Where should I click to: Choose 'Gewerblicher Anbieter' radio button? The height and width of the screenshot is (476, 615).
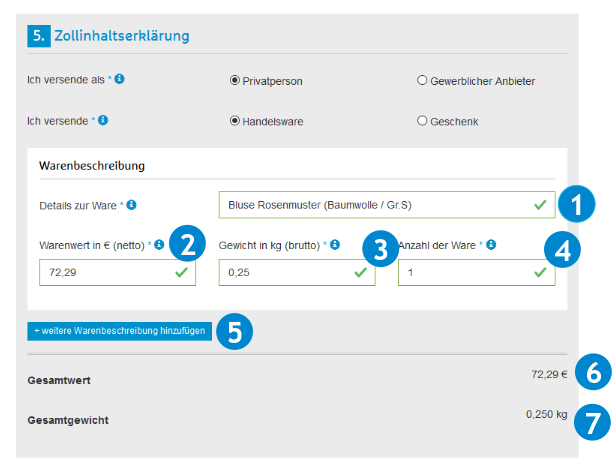pyautogui.click(x=422, y=80)
